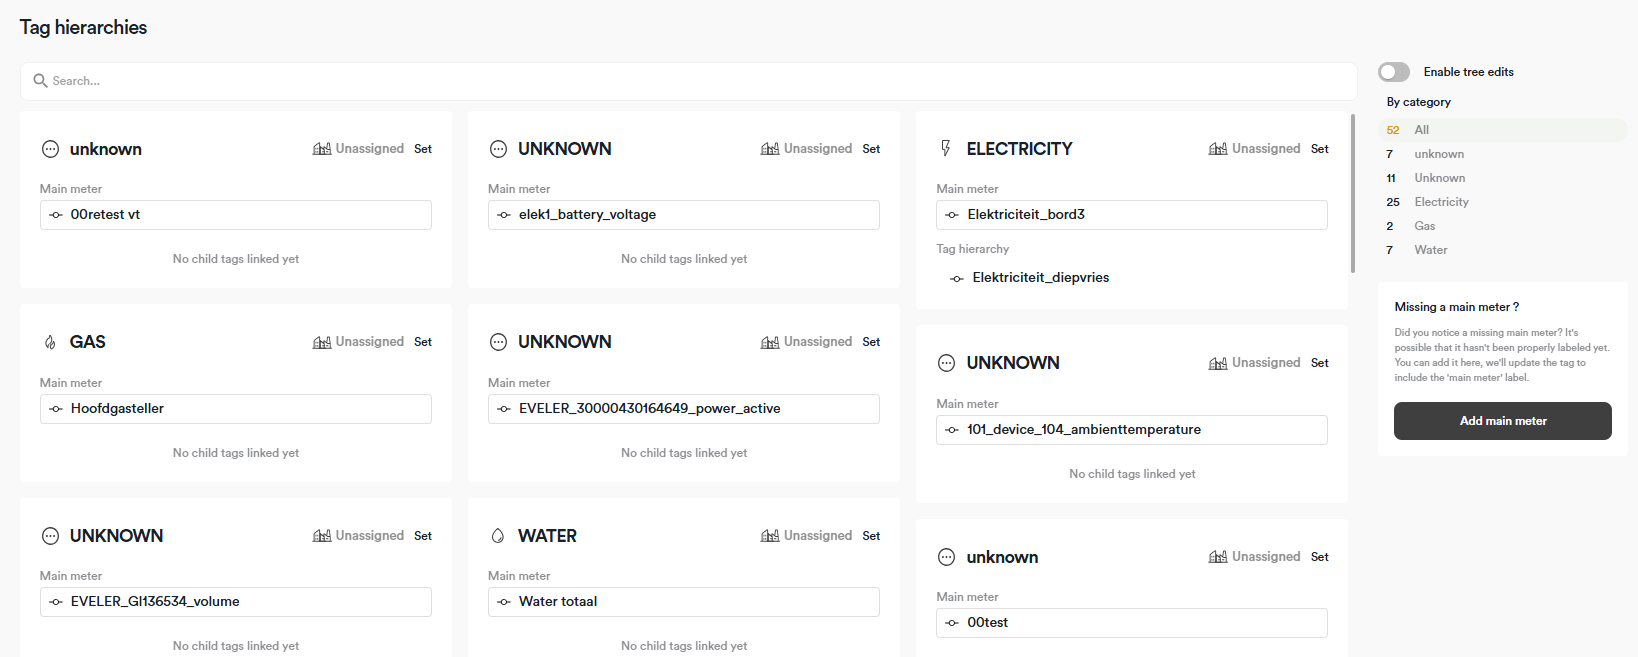Click the meter icon next to Hoofdgasteller
Screen dimensions: 1638x657
tap(56, 409)
